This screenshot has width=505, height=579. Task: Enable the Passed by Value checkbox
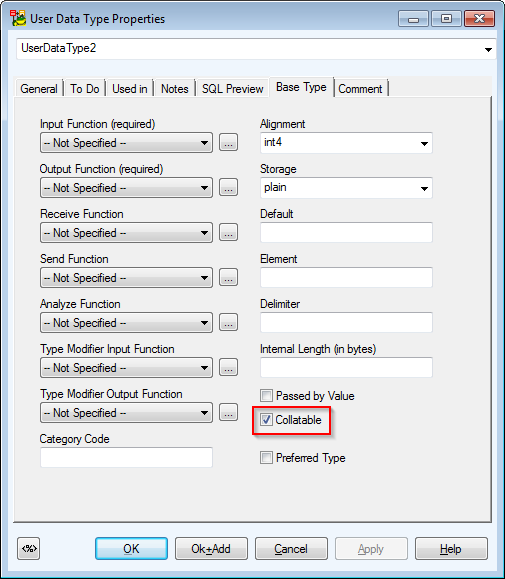[266, 395]
